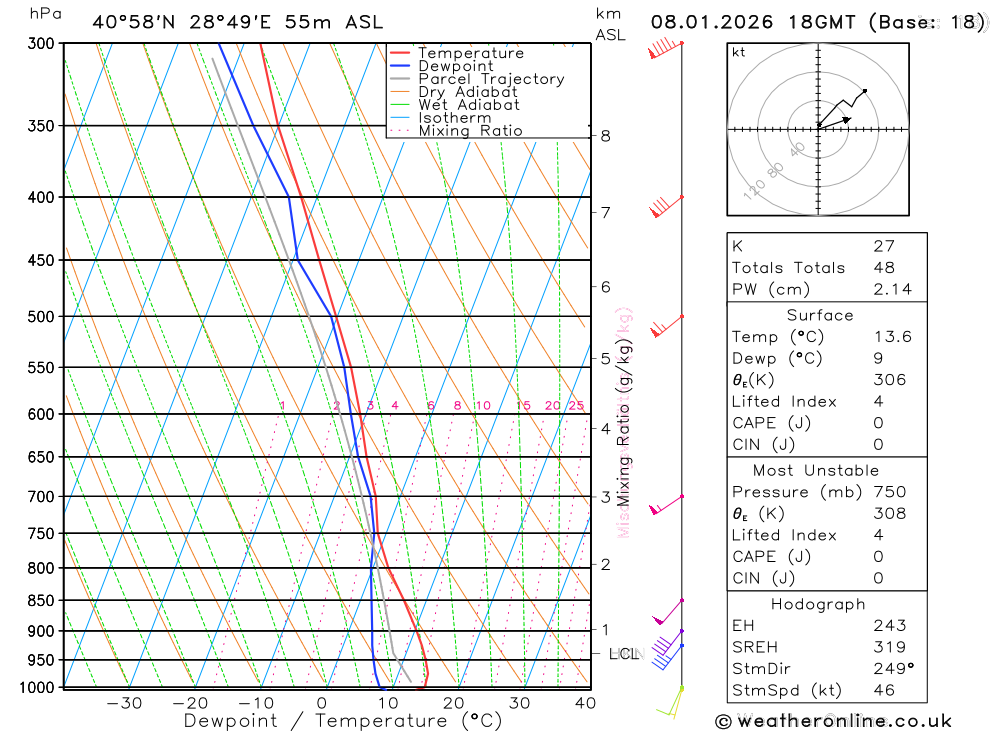Click the 850 pressure level label

coord(41,600)
